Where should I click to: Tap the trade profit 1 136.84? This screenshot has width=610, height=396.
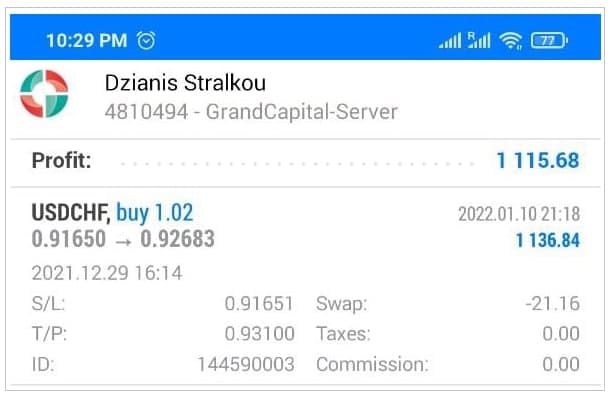pyautogui.click(x=548, y=240)
